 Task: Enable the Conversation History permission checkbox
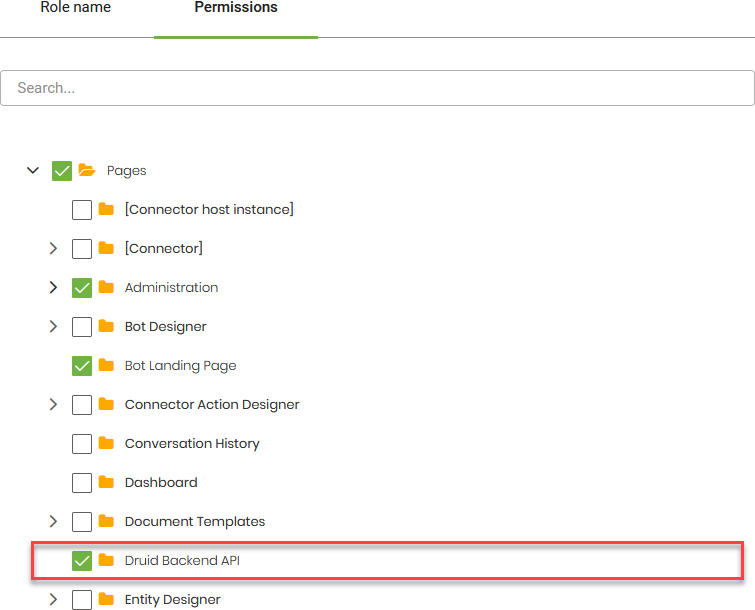(82, 444)
